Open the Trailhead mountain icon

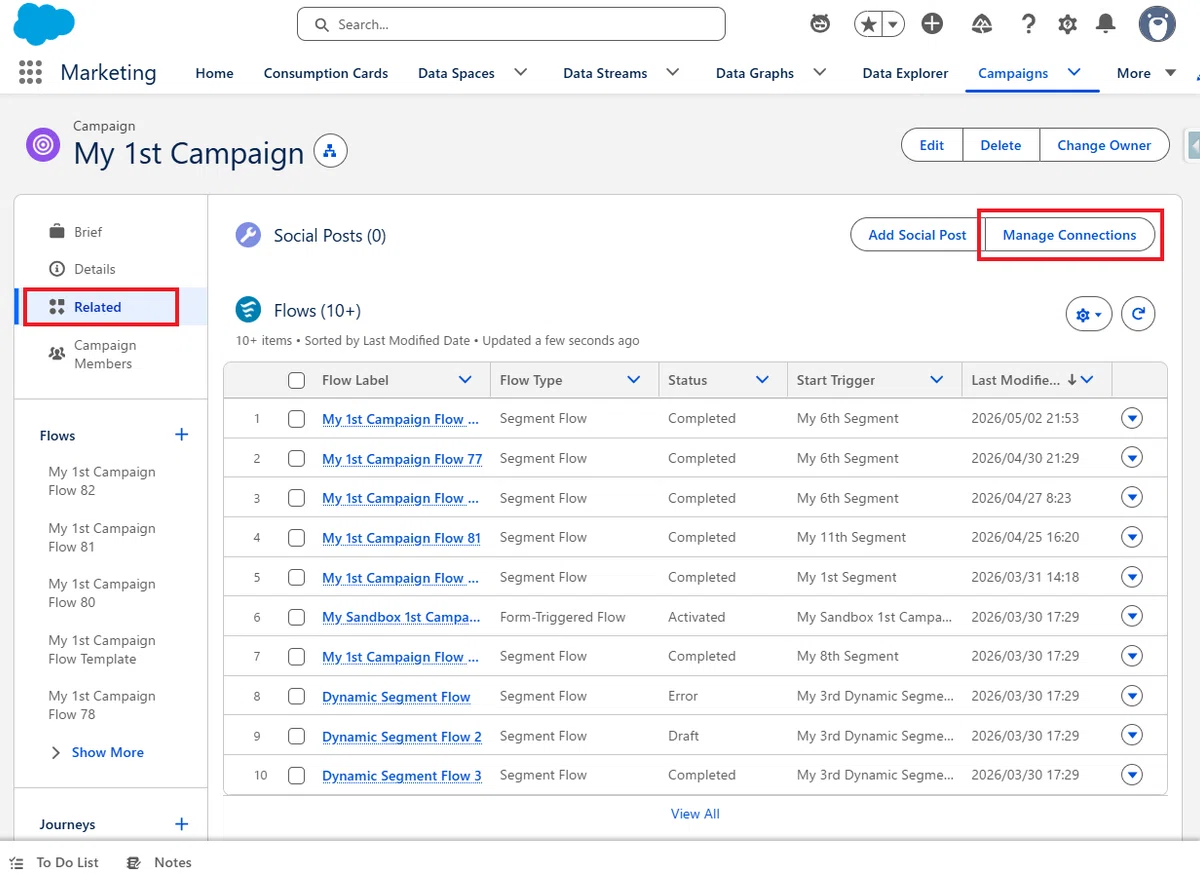[x=981, y=24]
